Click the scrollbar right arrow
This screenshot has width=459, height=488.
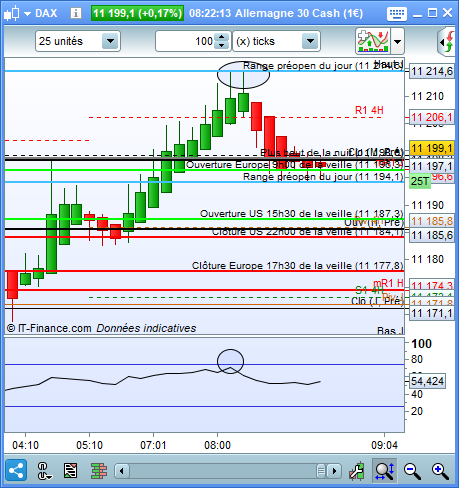click(334, 471)
